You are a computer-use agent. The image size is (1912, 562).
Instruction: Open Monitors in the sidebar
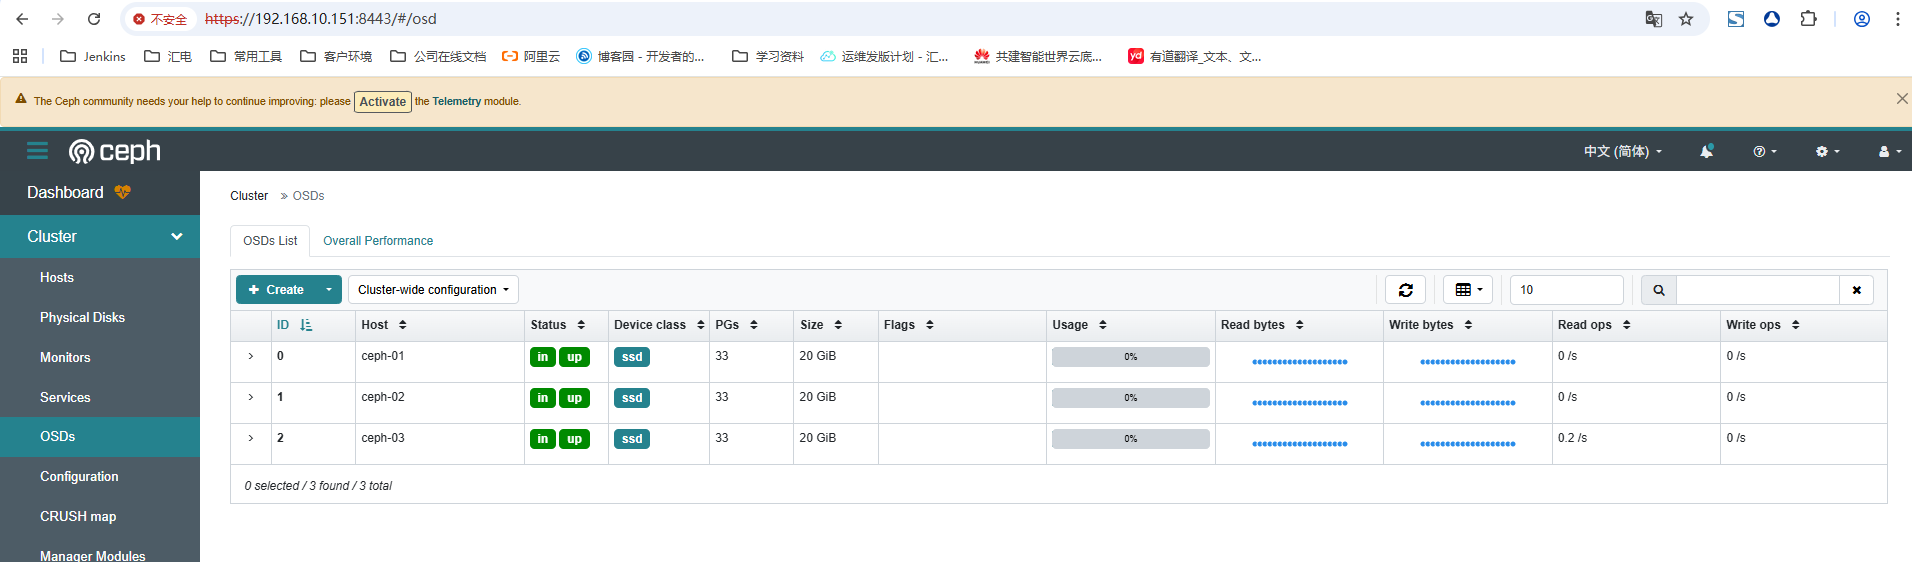pos(65,358)
